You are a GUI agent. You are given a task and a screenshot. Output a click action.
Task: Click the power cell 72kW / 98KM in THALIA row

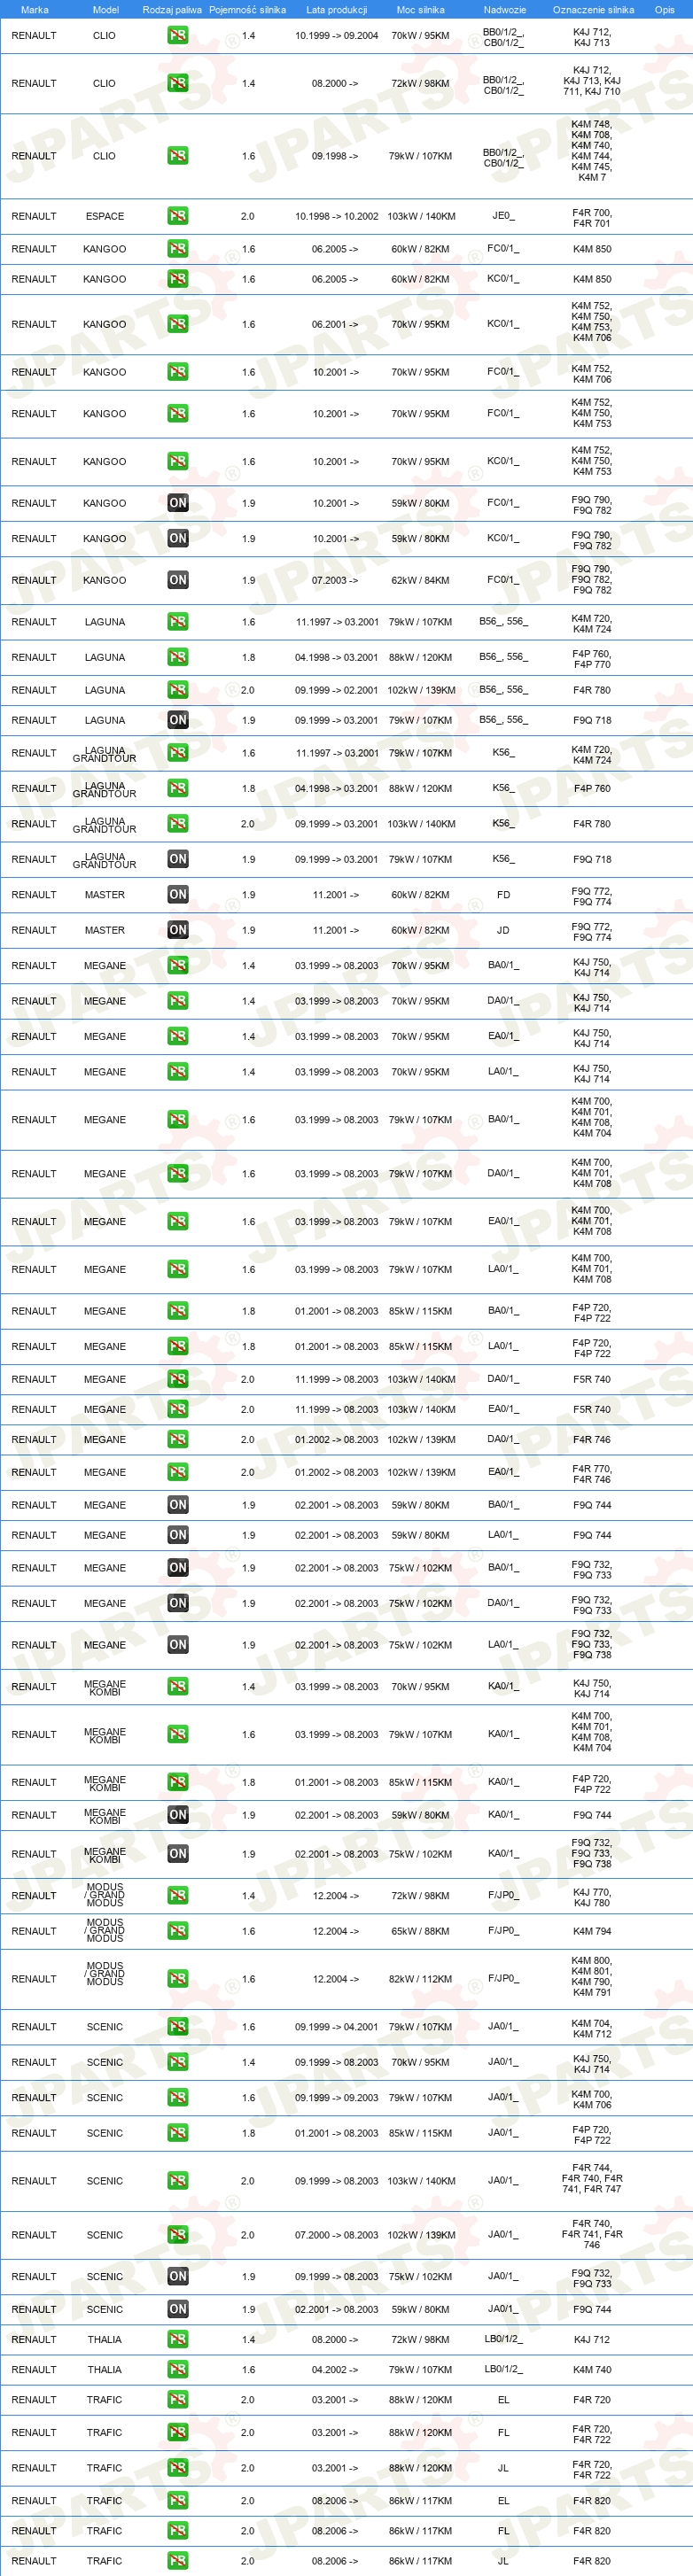tap(420, 2339)
